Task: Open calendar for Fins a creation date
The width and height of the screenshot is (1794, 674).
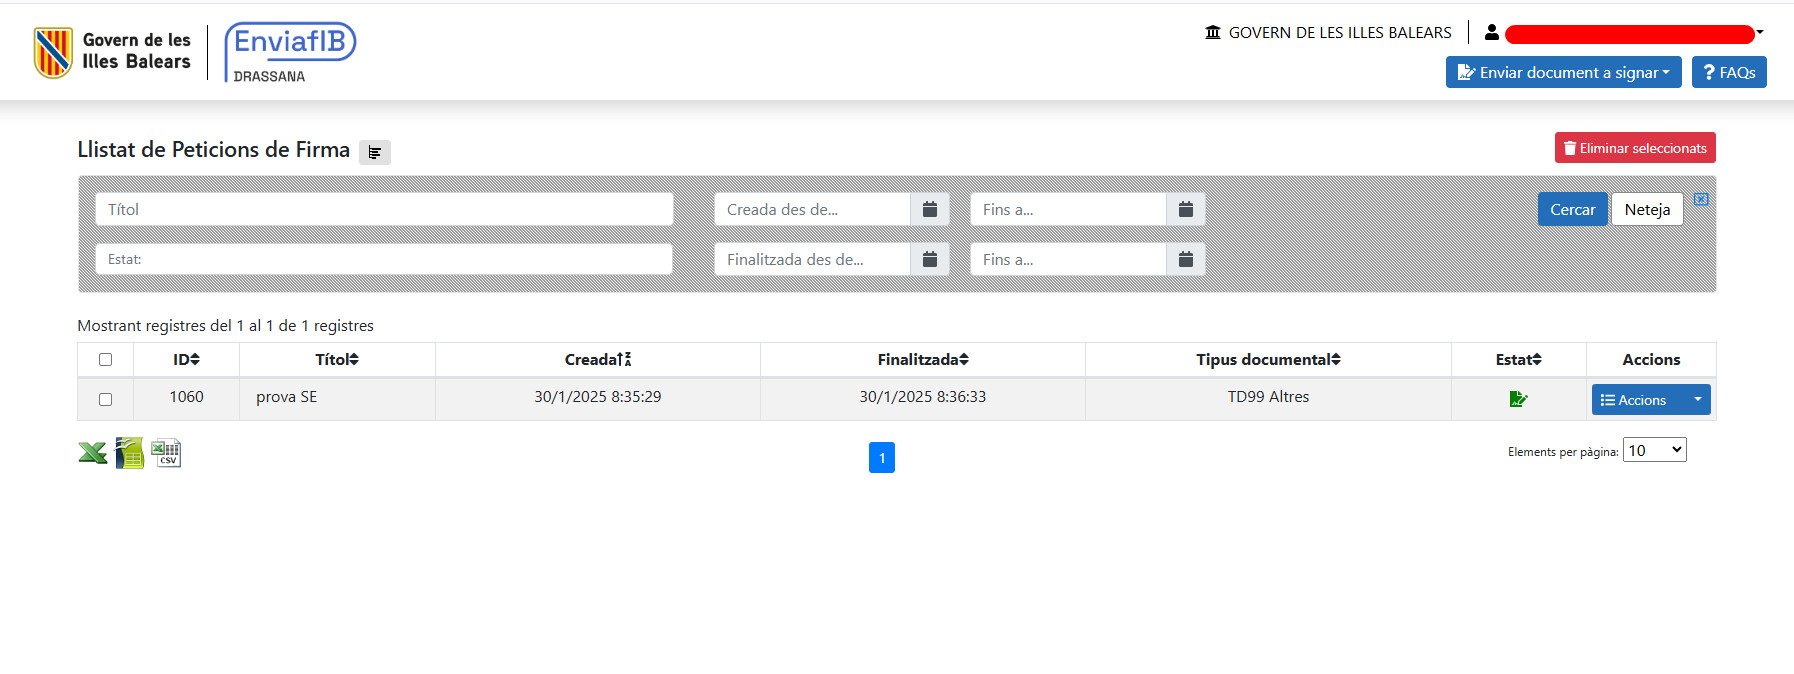Action: [x=1186, y=209]
